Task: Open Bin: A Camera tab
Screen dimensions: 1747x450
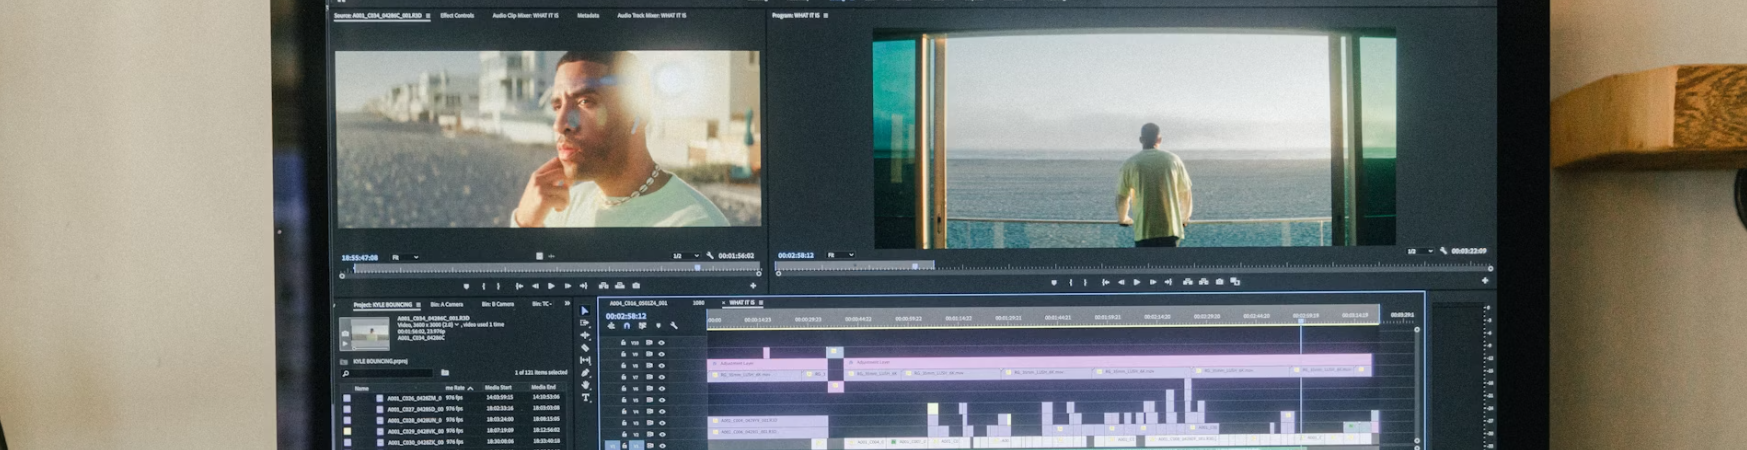Action: 446,304
